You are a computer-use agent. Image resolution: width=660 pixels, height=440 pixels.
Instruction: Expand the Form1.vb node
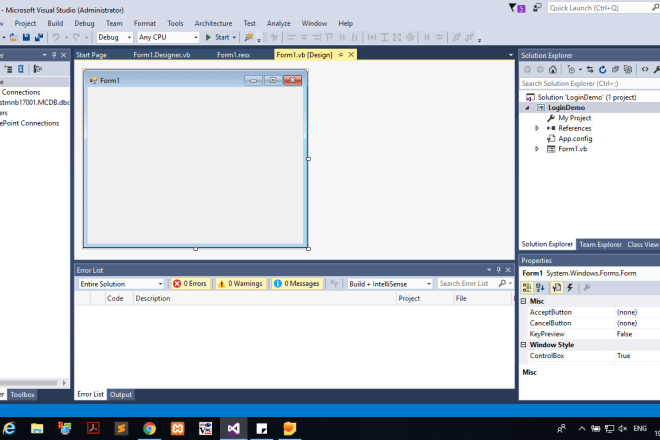coord(537,149)
